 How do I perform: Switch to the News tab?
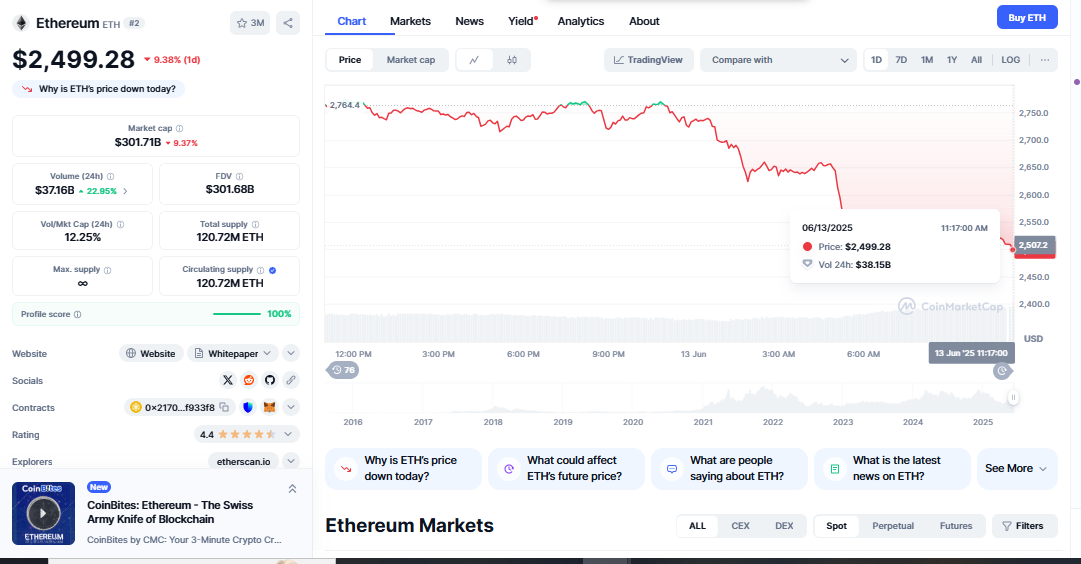click(x=469, y=21)
